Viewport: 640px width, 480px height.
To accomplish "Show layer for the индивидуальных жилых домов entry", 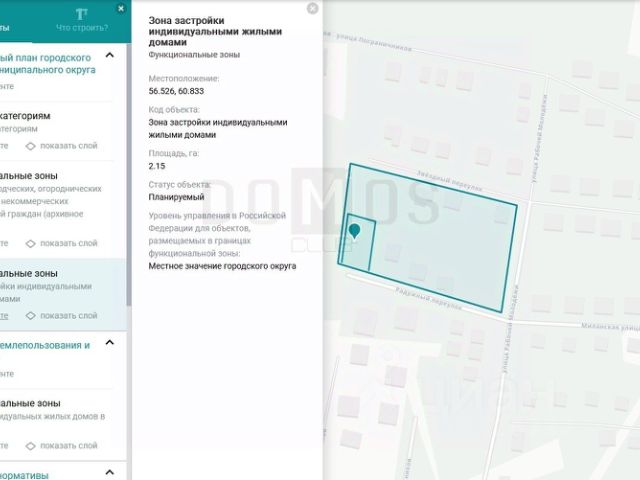I will pos(62,446).
